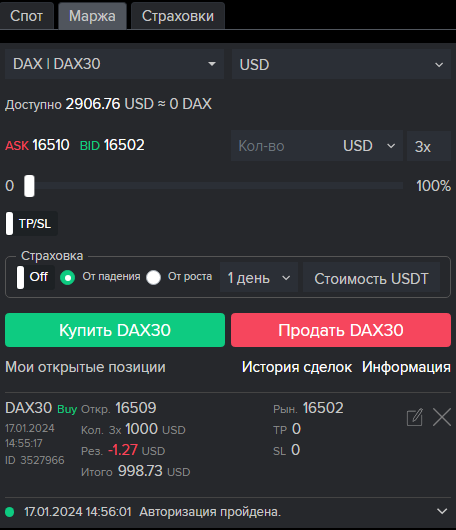This screenshot has width=456, height=530.
Task: Click the Продать DAX30 button
Action: tap(341, 330)
